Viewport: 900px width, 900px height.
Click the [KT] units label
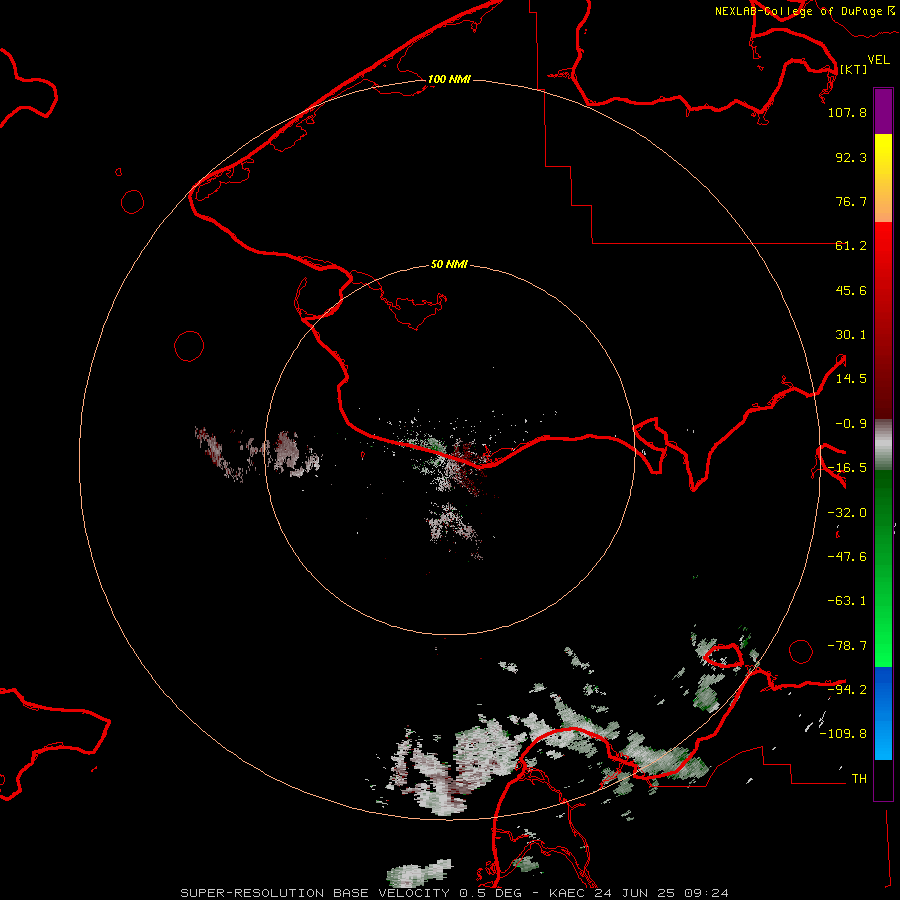(x=854, y=69)
